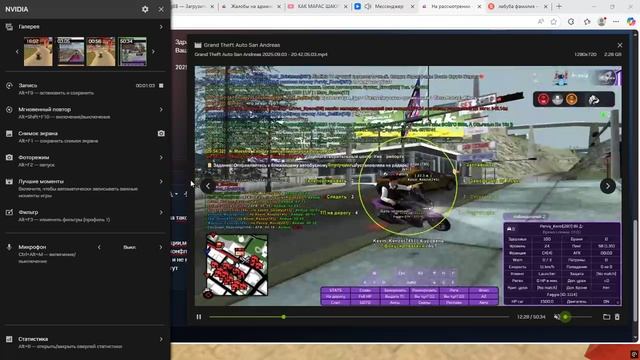Click the Микрофон microphone icon
640x360 pixels.
(9, 247)
